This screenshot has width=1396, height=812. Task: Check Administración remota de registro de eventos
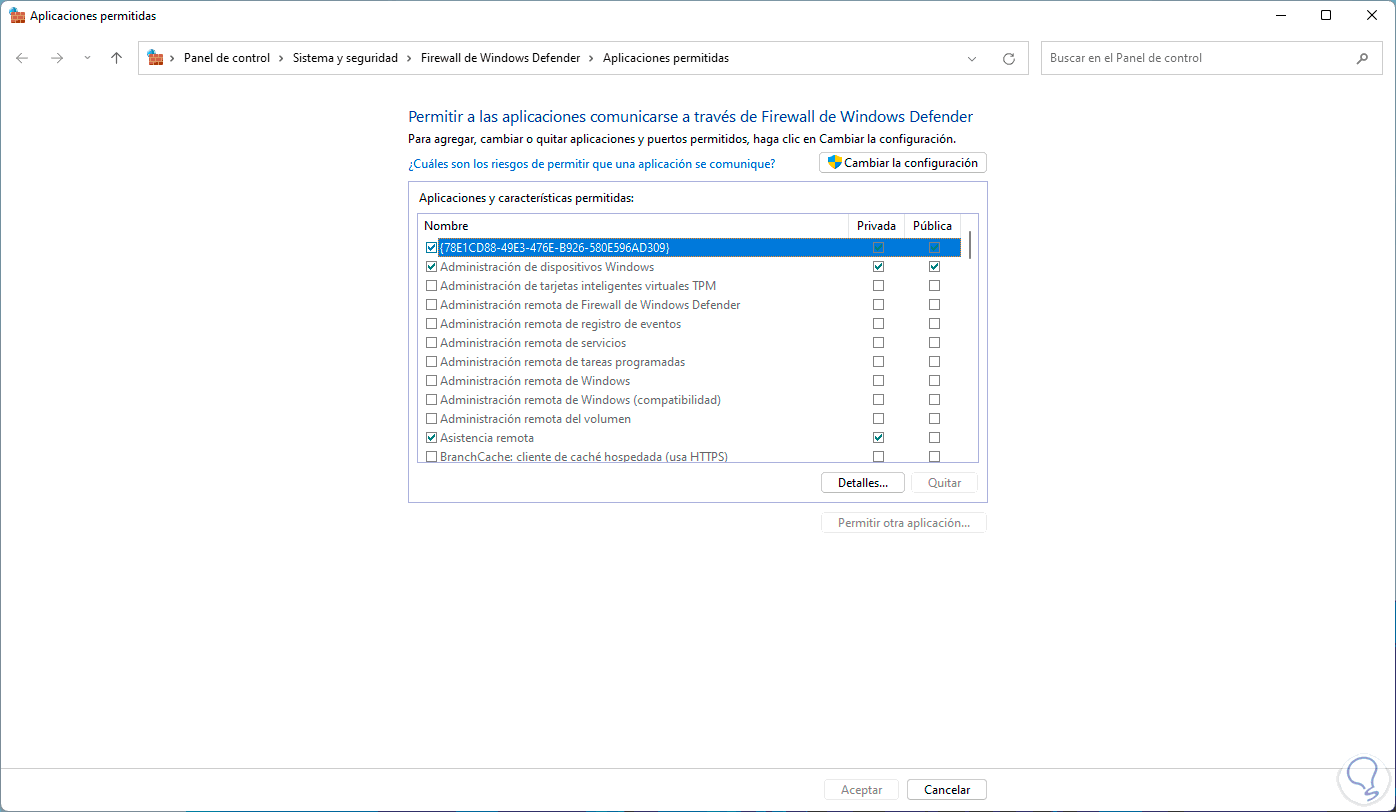(431, 324)
